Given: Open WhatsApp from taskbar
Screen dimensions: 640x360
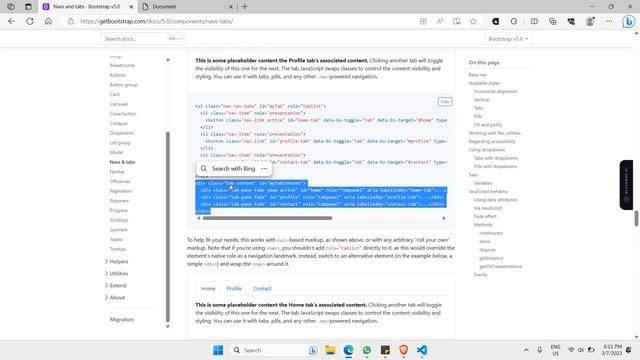Looking at the screenshot, I should pos(367,350).
